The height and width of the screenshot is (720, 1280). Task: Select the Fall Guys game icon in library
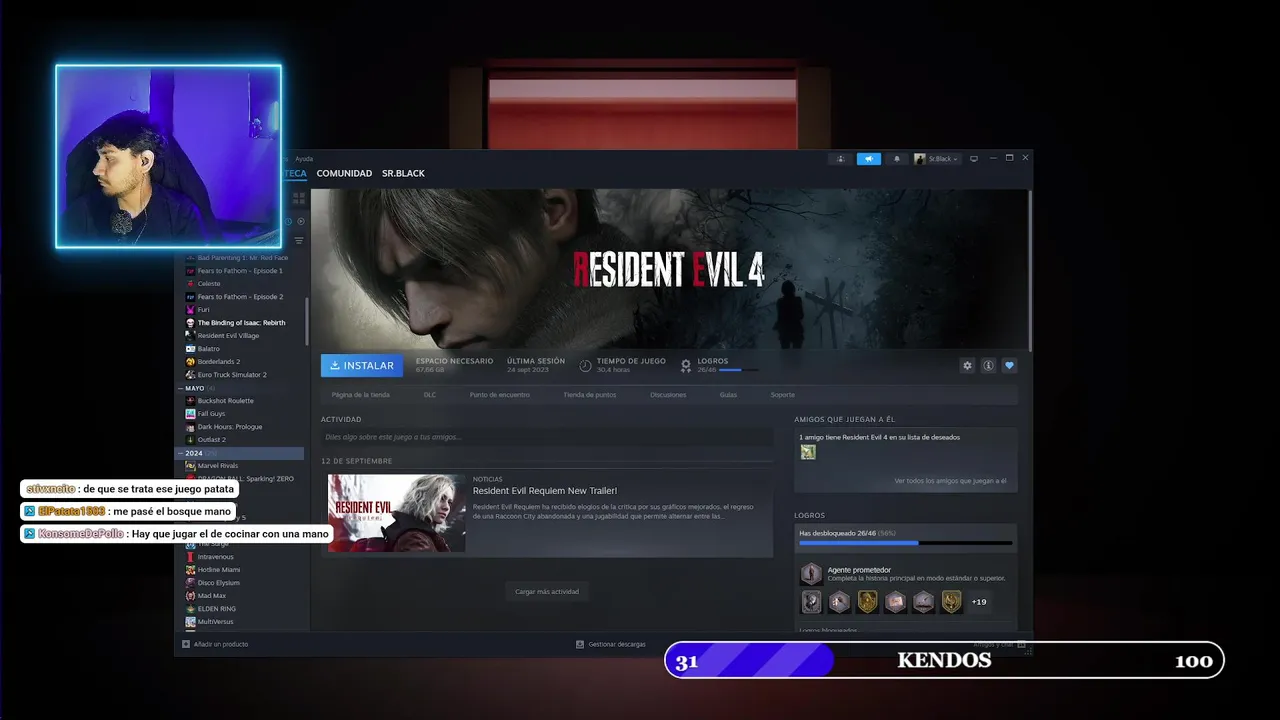coord(190,414)
